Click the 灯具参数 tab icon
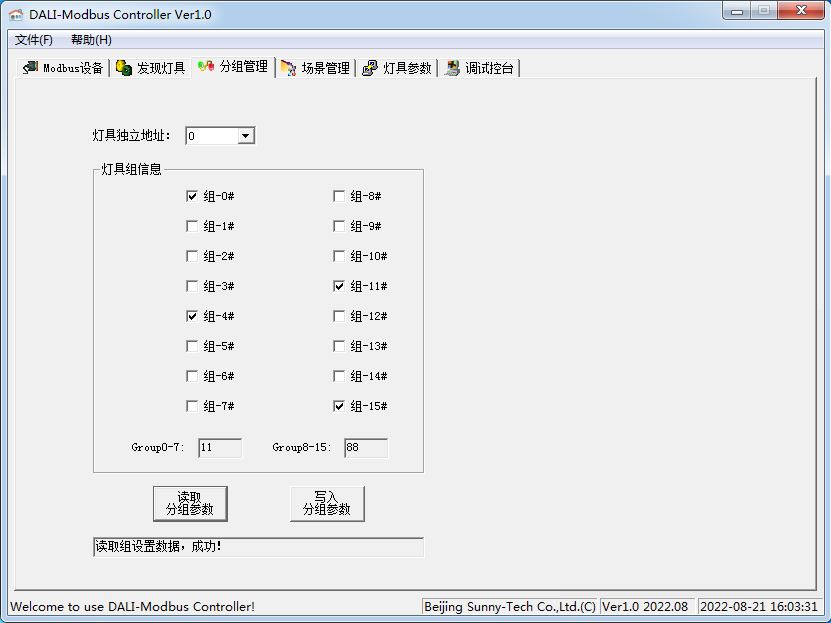 click(x=370, y=68)
